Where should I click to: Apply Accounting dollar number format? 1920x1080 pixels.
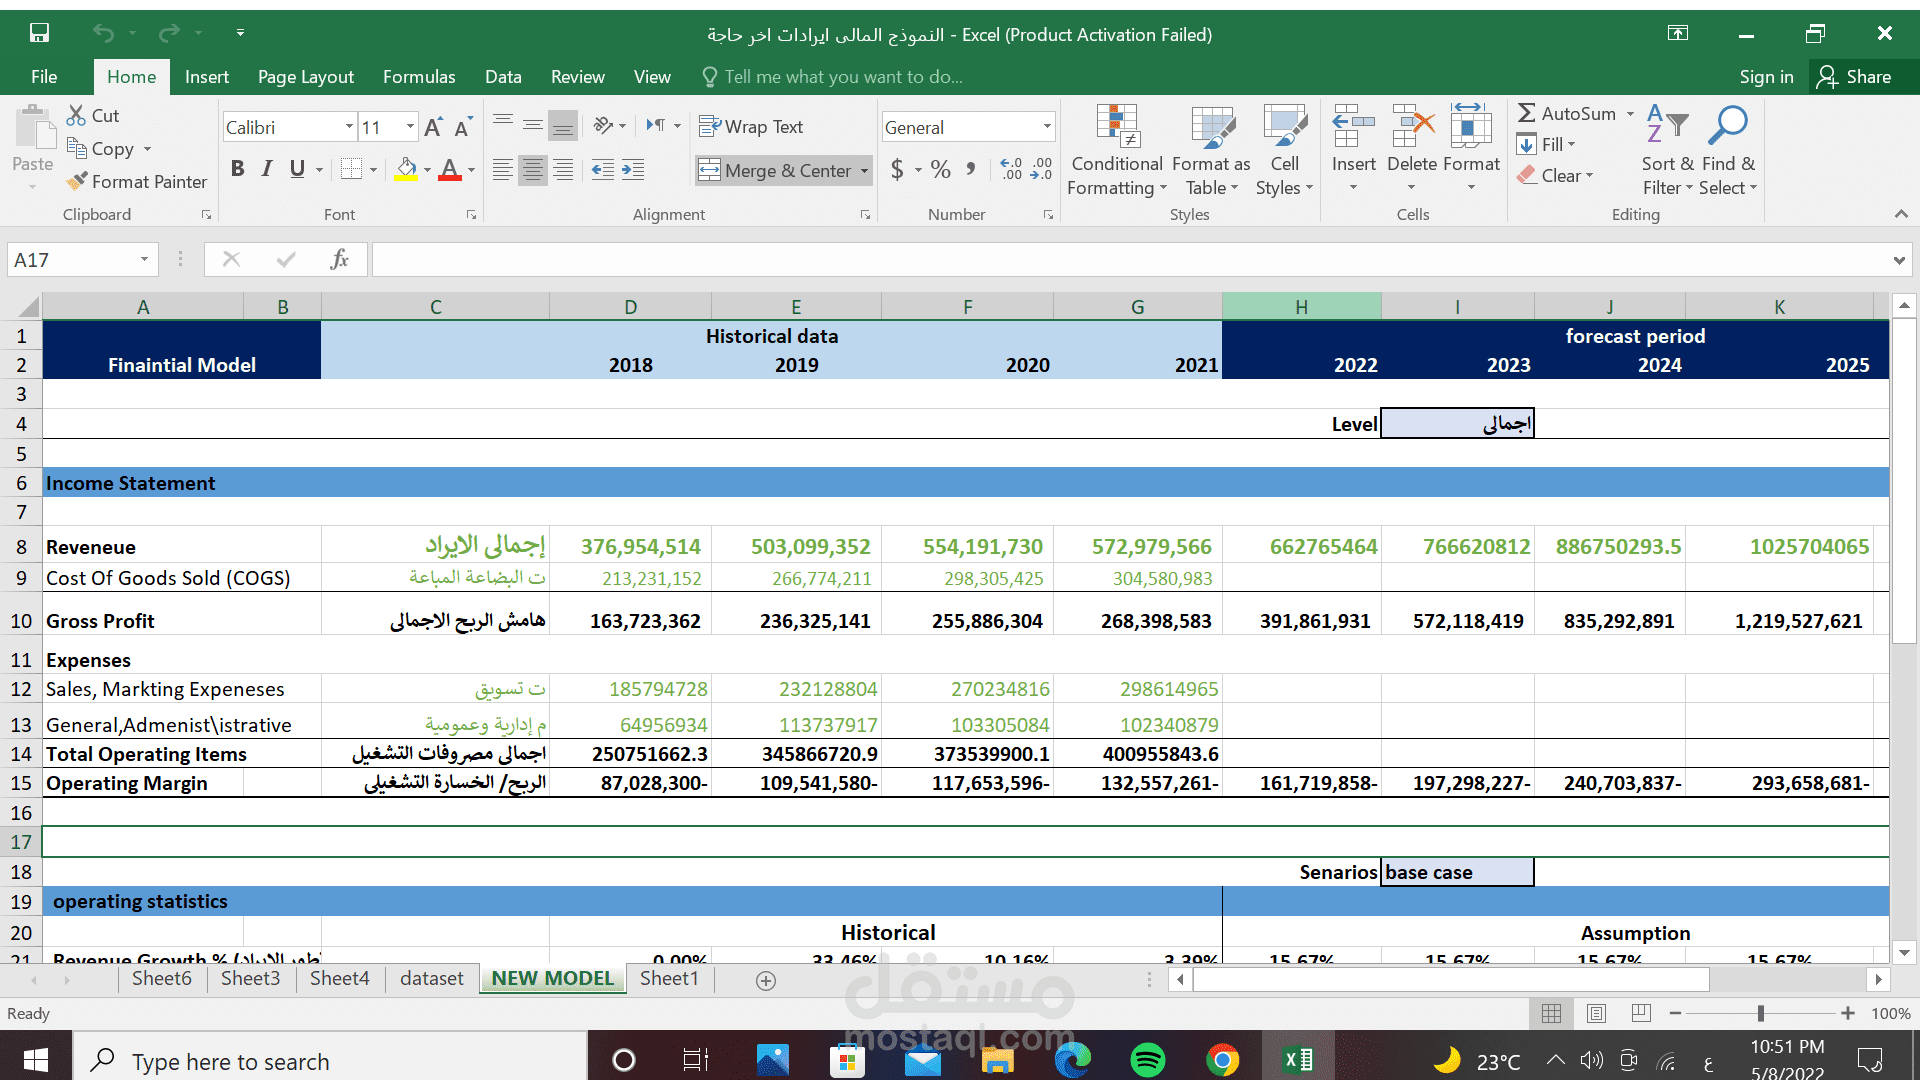897,169
